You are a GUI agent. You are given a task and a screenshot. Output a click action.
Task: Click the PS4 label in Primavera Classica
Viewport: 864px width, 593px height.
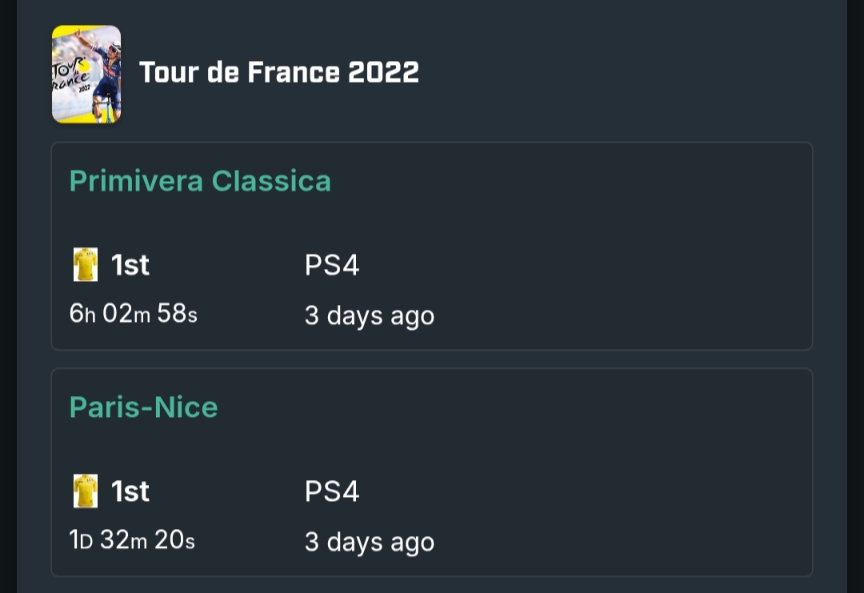point(332,265)
